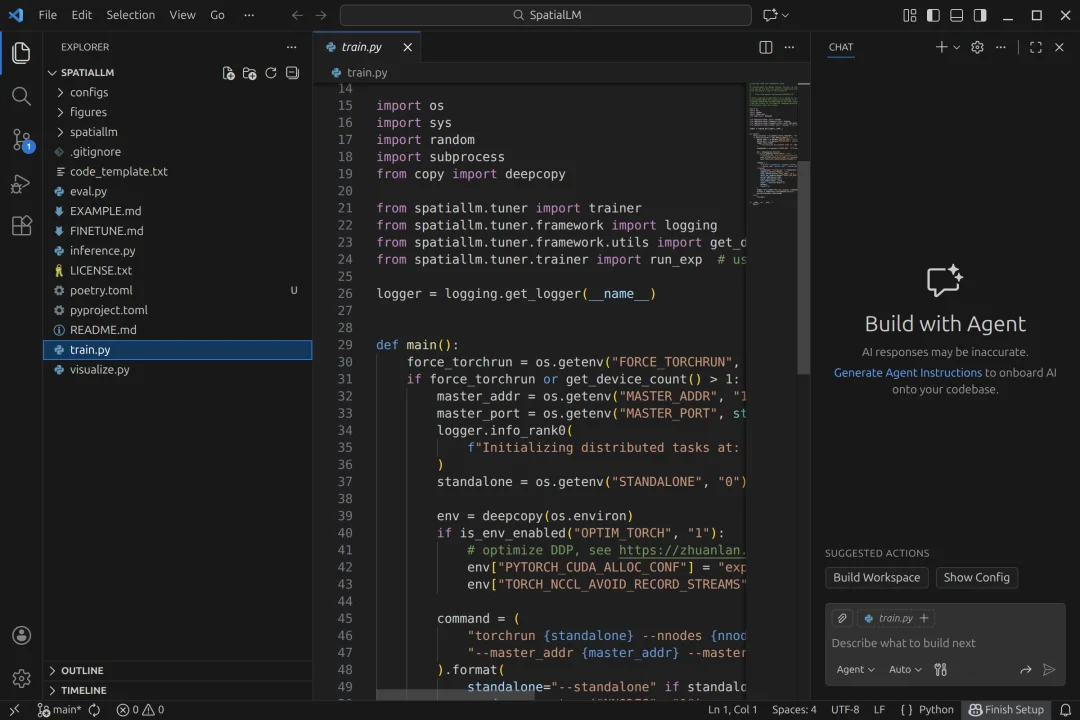Refresh the Explorer file tree
The width and height of the screenshot is (1080, 720).
tap(270, 73)
